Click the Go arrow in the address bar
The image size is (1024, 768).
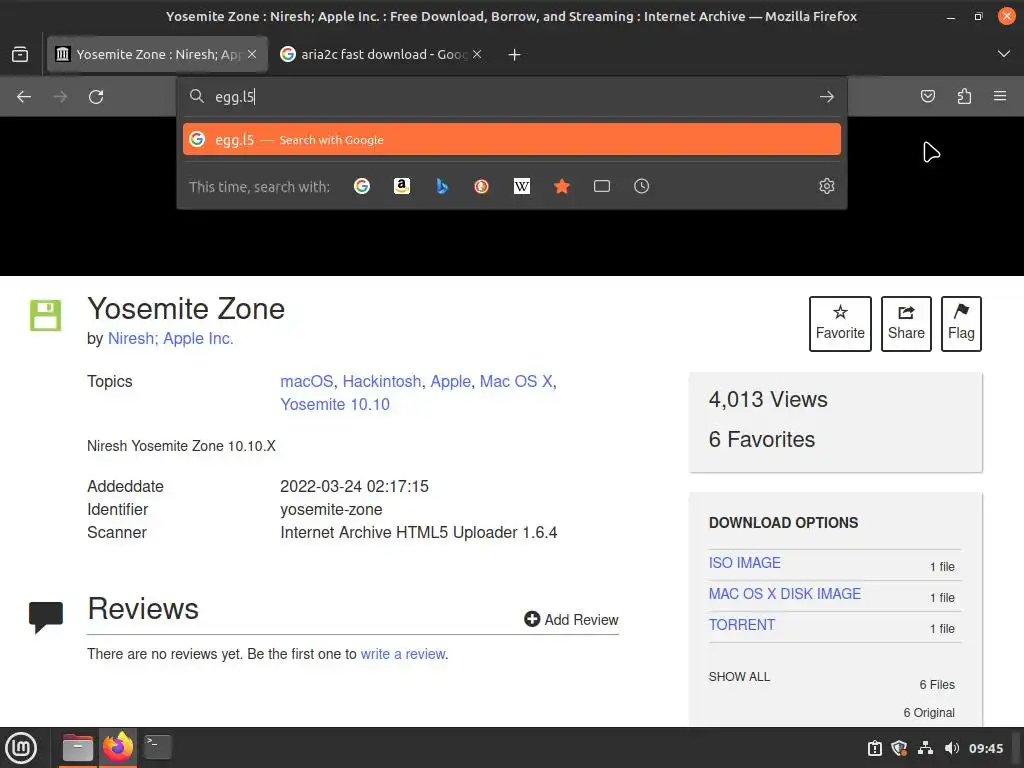pos(827,97)
